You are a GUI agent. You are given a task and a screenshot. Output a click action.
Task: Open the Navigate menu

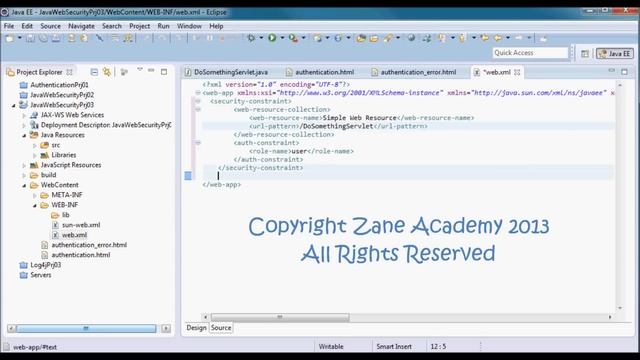[x=81, y=26]
